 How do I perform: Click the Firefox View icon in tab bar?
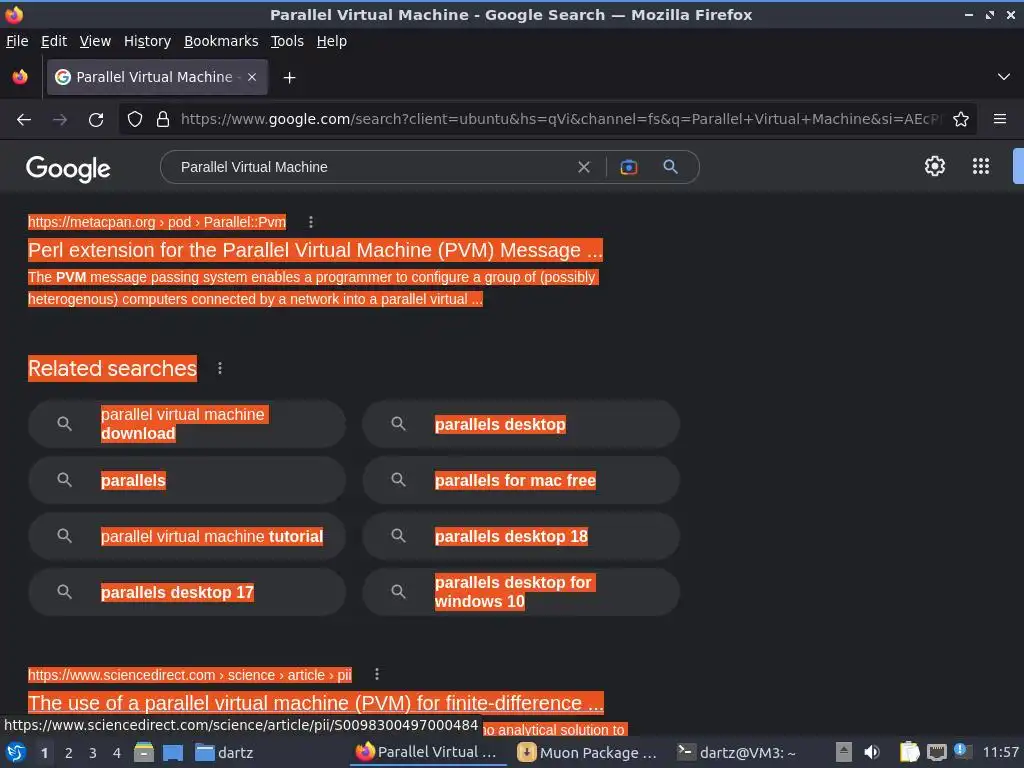[x=20, y=77]
